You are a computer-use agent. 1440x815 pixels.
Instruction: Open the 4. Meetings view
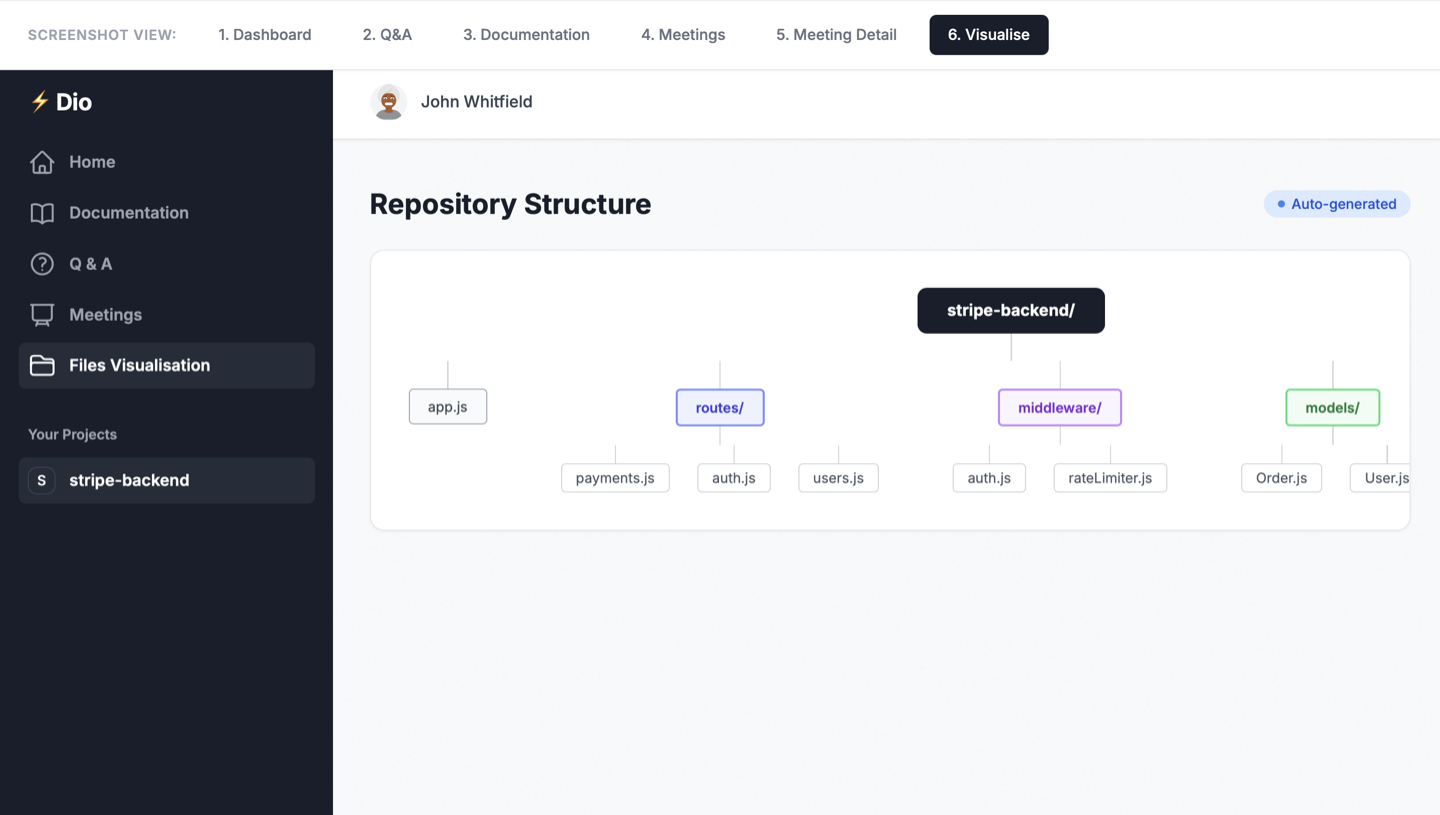point(683,34)
